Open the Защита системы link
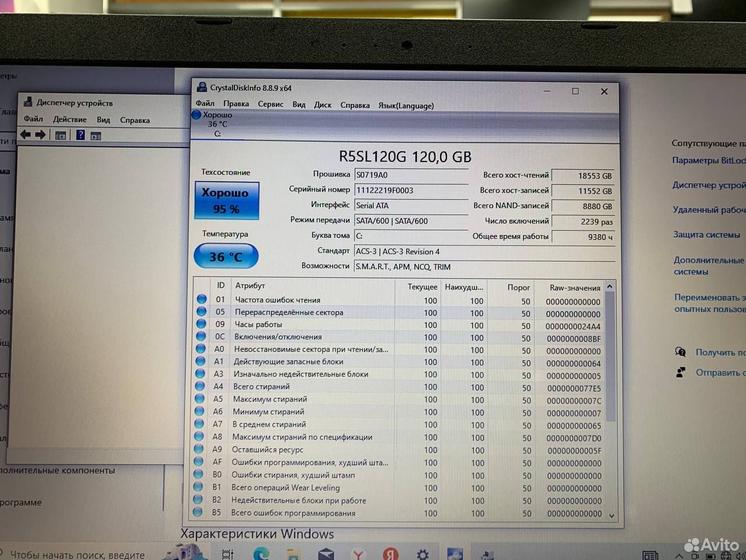The image size is (746, 560). (x=707, y=235)
